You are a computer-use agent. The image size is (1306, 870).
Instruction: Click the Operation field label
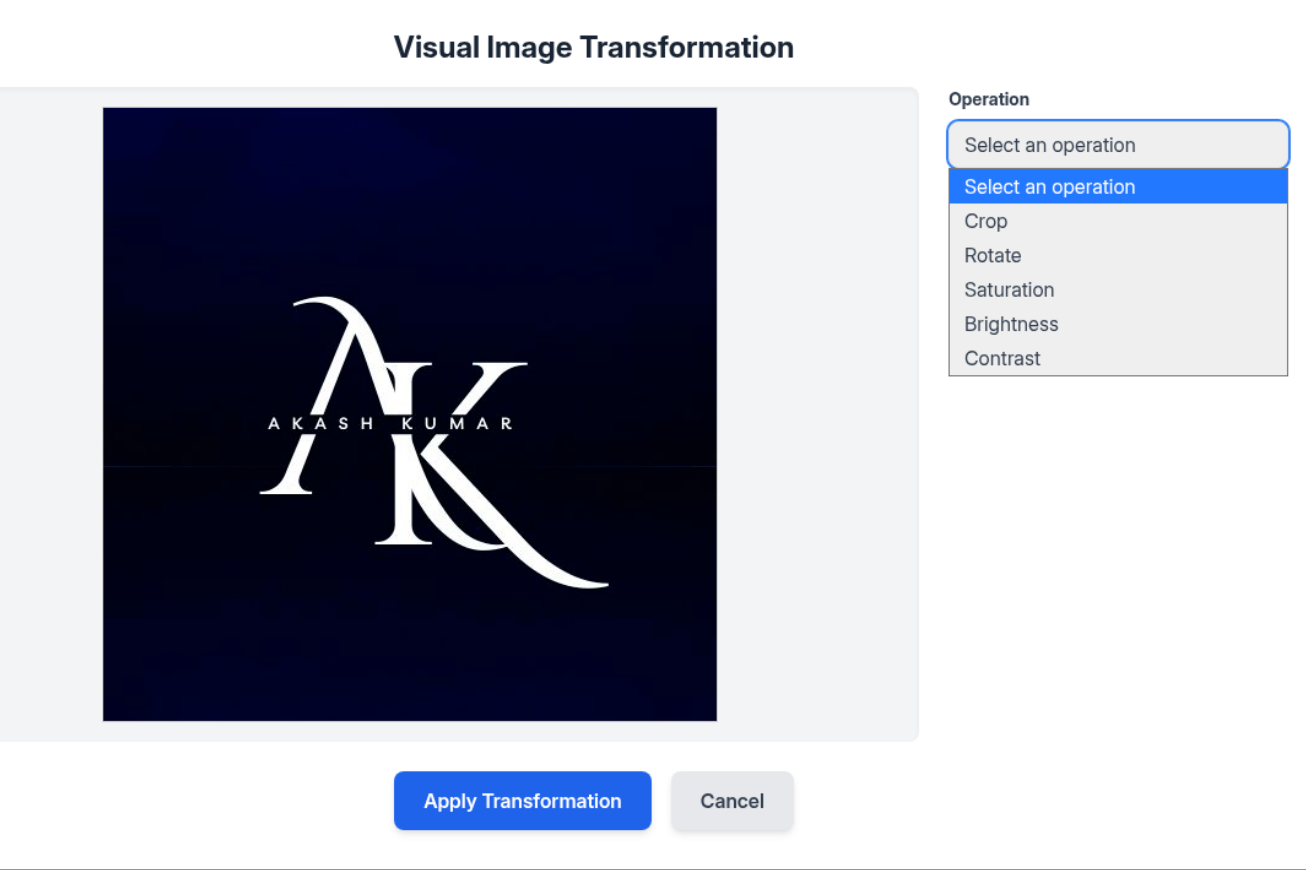[989, 99]
